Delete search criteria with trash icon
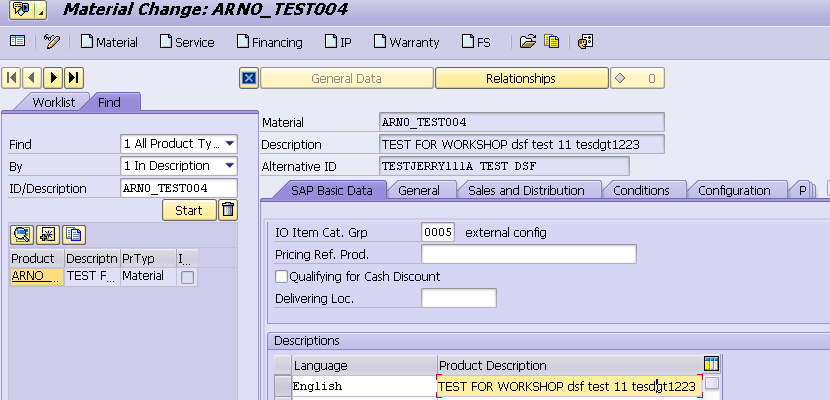Viewport: 830px width, 400px height. click(x=228, y=210)
